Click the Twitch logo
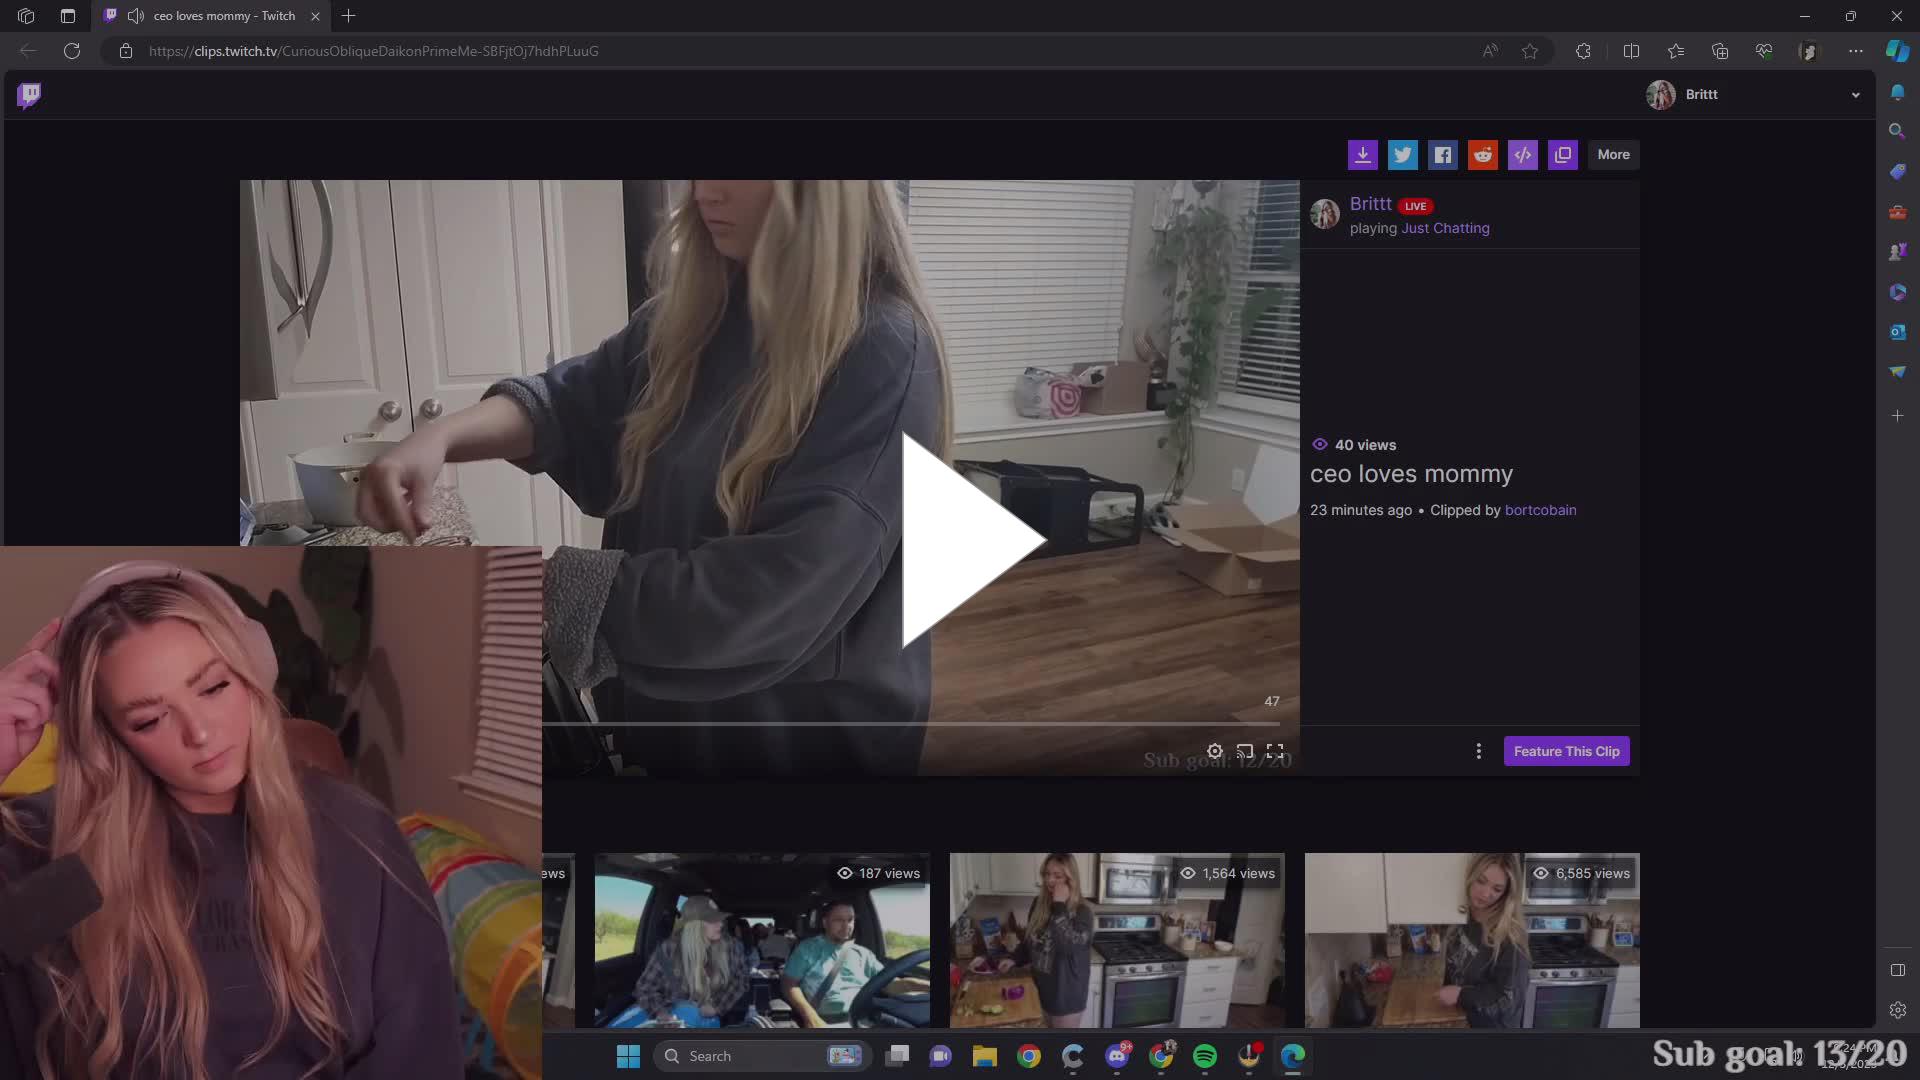1920x1080 pixels. (29, 94)
